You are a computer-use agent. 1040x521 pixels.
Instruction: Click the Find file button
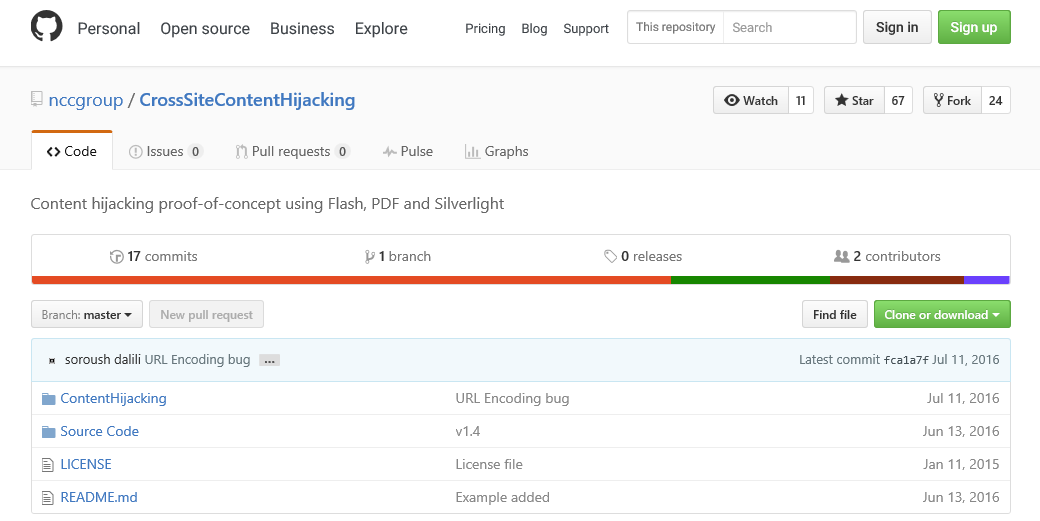click(834, 315)
